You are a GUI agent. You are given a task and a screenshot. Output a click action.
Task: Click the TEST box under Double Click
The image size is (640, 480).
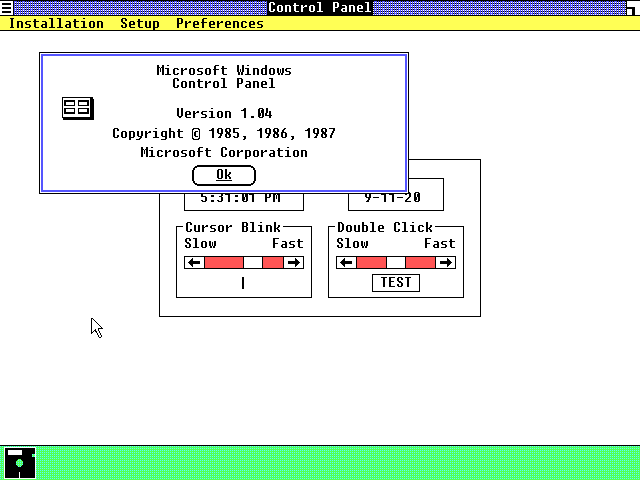click(x=396, y=282)
